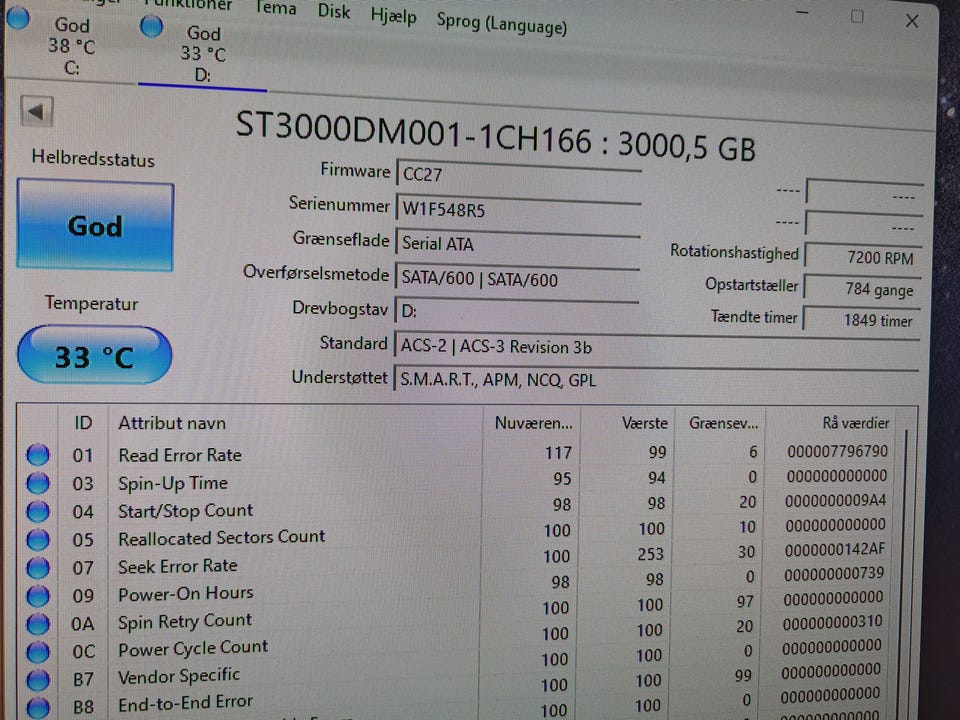Click the Temperatur label

(91, 303)
